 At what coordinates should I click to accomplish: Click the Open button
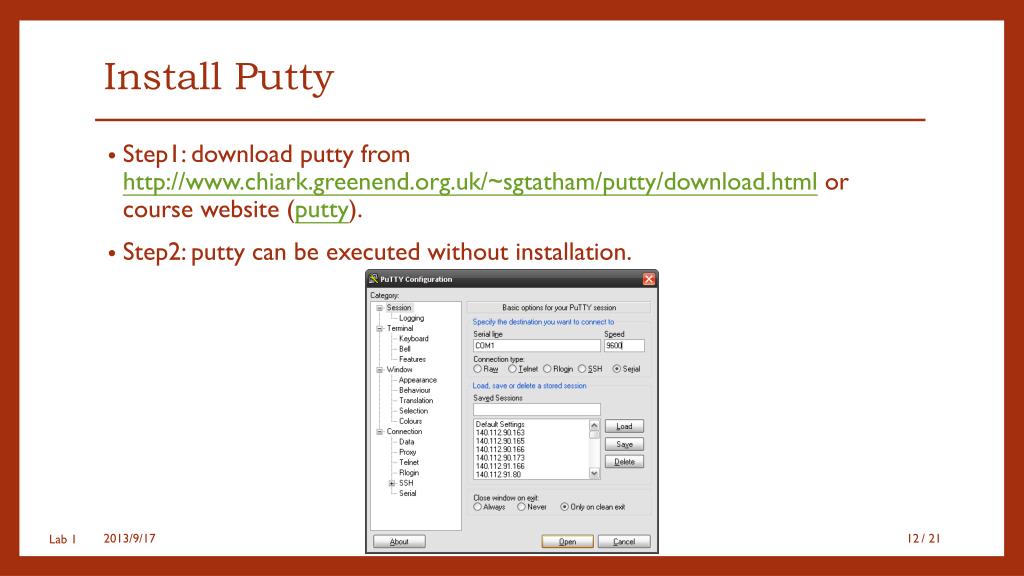pyautogui.click(x=568, y=541)
